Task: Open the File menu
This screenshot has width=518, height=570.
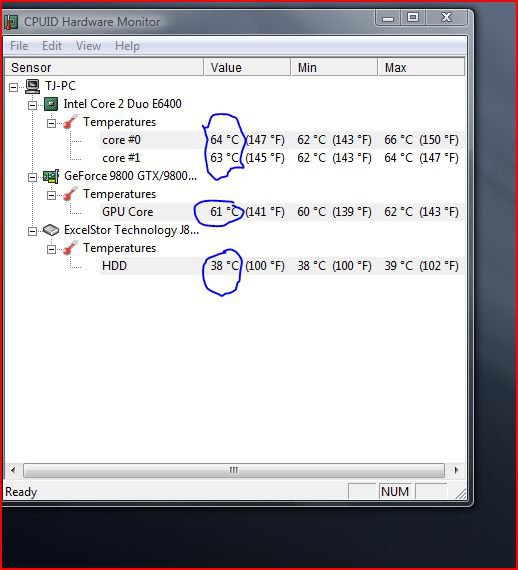Action: [x=19, y=46]
